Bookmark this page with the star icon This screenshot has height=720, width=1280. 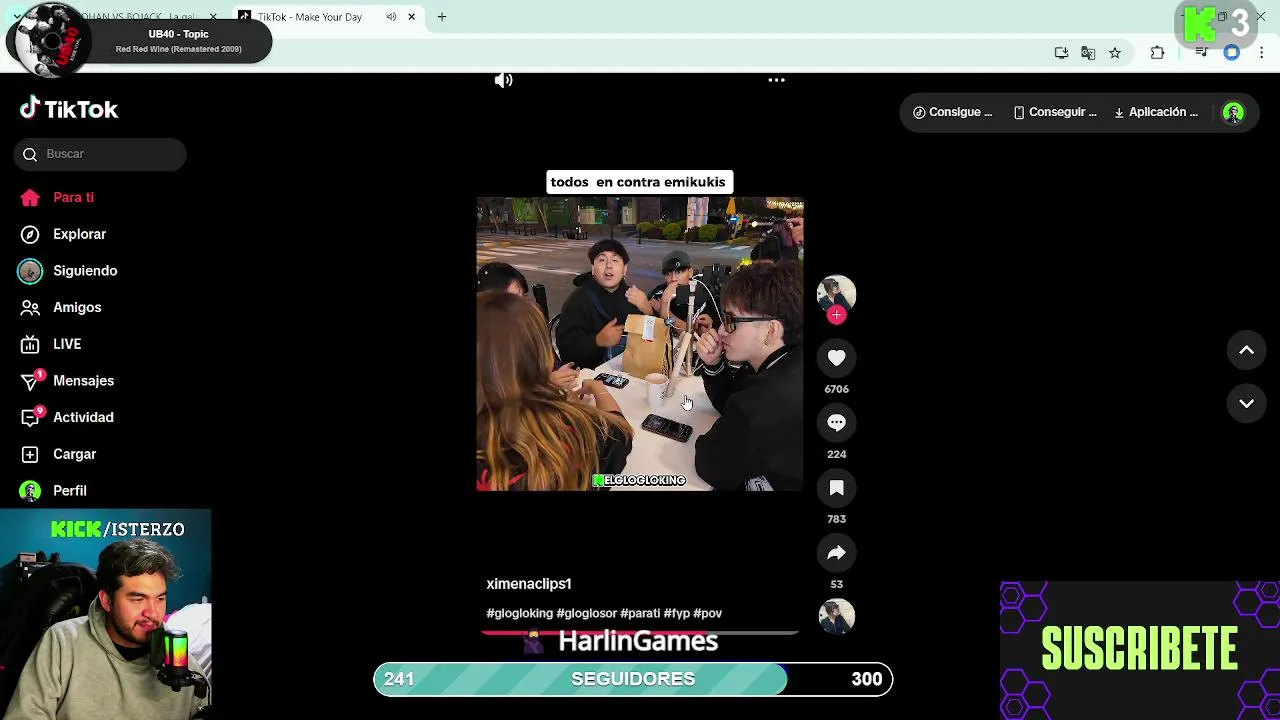point(1115,53)
